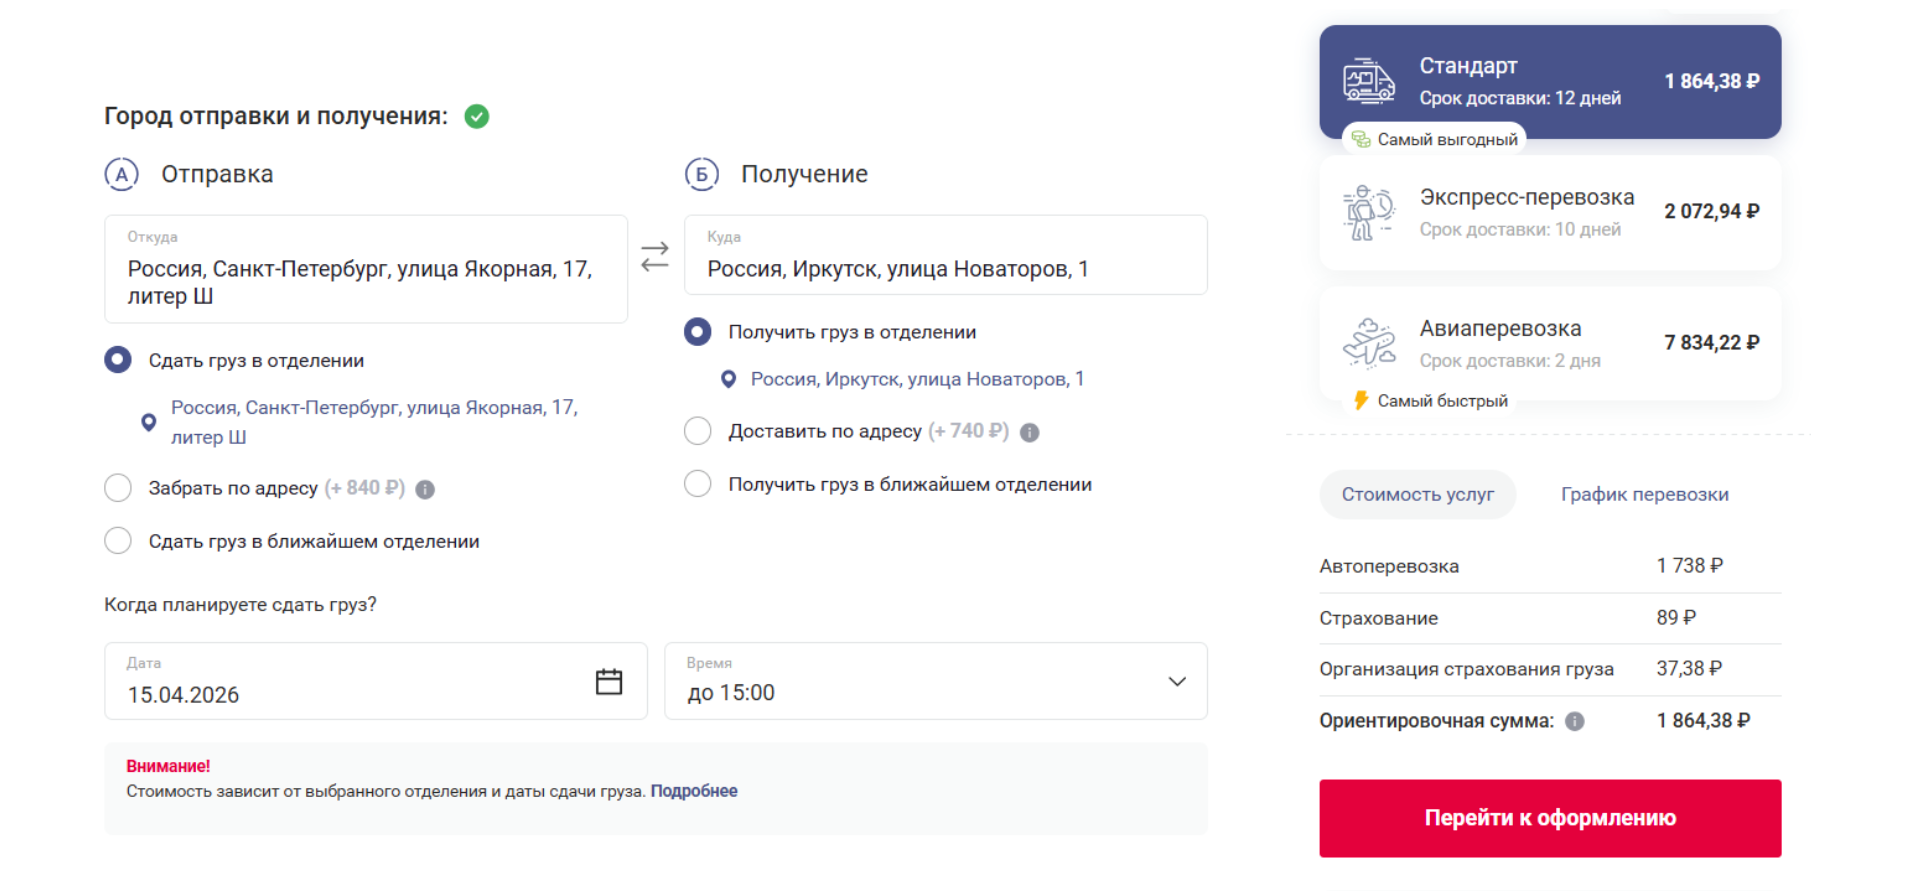Open Irkutsk office address link under receiving
The width and height of the screenshot is (1920, 891).
point(917,379)
